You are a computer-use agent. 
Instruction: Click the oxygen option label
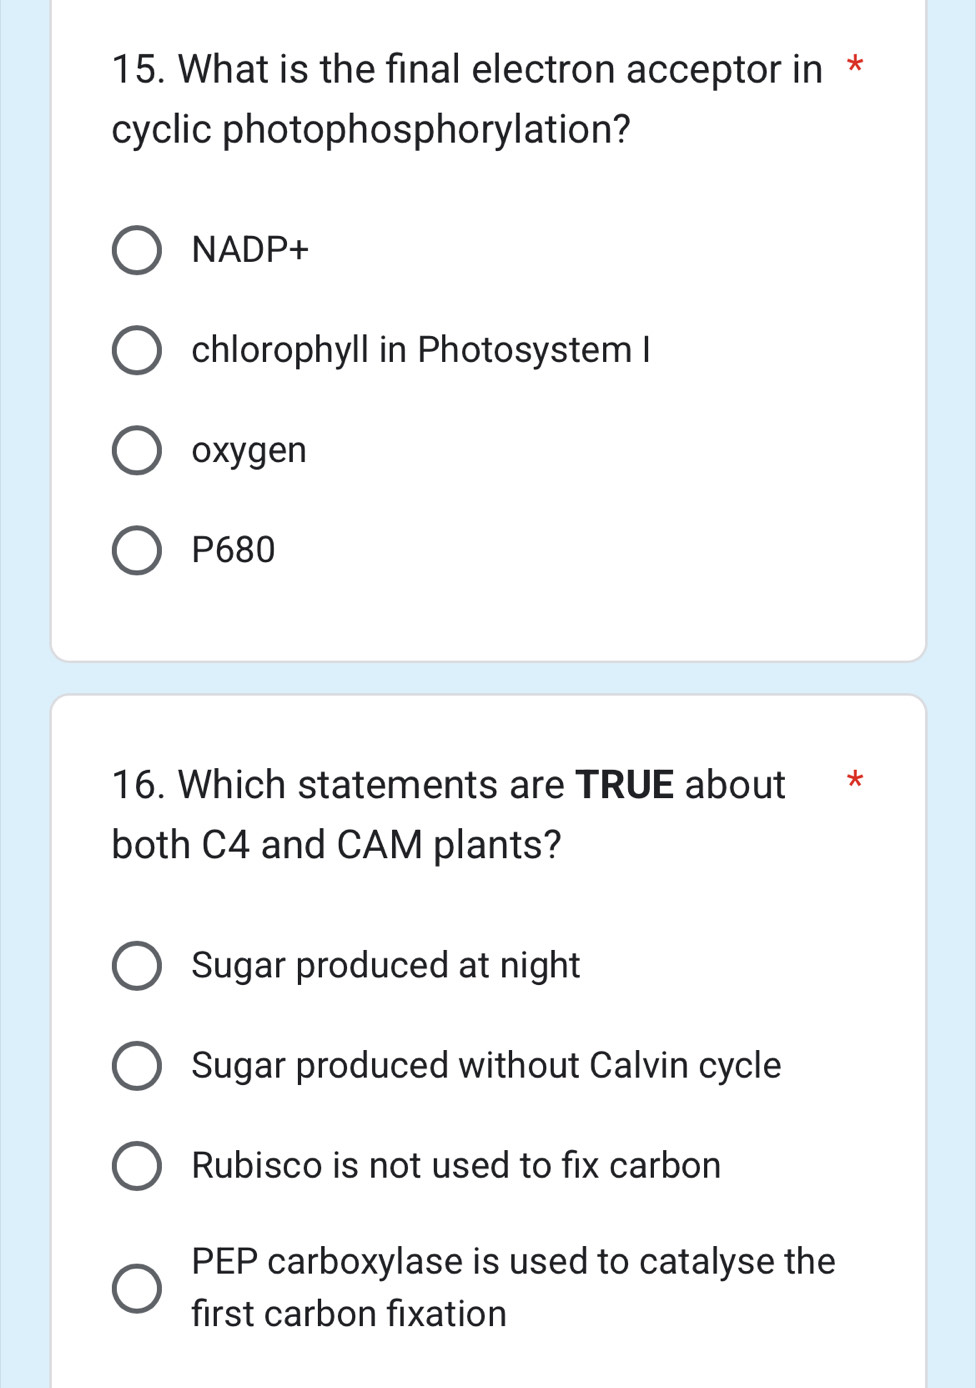pyautogui.click(x=248, y=450)
